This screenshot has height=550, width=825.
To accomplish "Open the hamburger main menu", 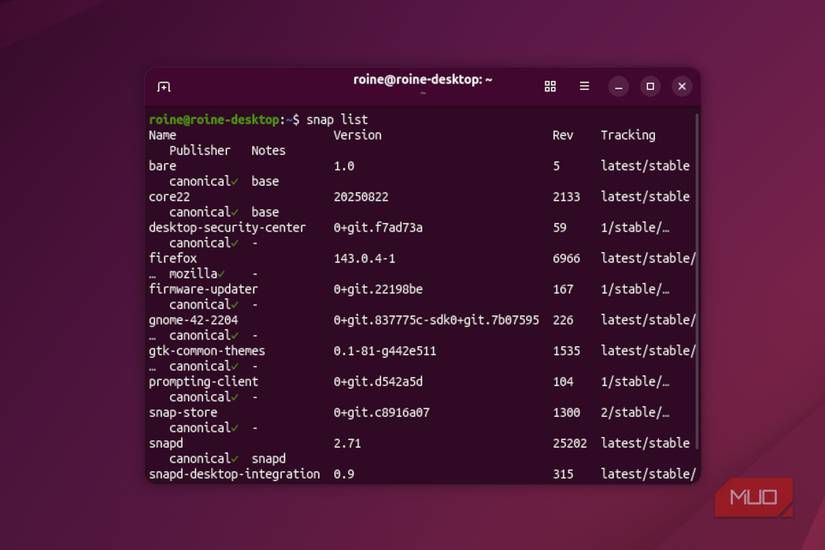I will click(x=584, y=86).
